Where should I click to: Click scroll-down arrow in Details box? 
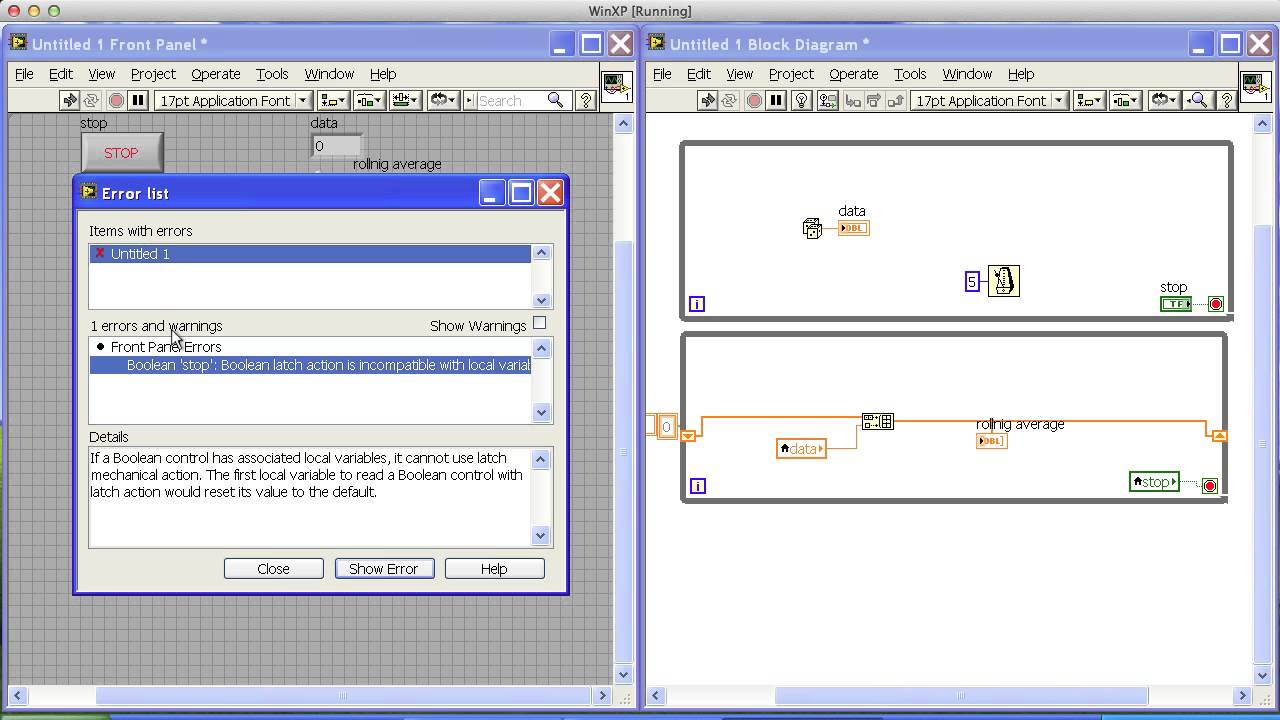[x=542, y=536]
